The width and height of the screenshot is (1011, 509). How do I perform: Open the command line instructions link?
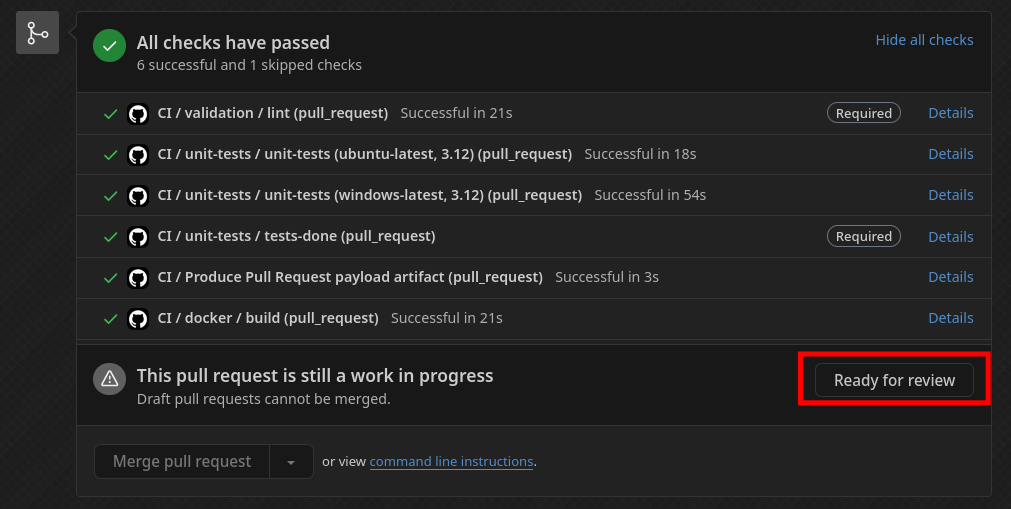click(451, 462)
